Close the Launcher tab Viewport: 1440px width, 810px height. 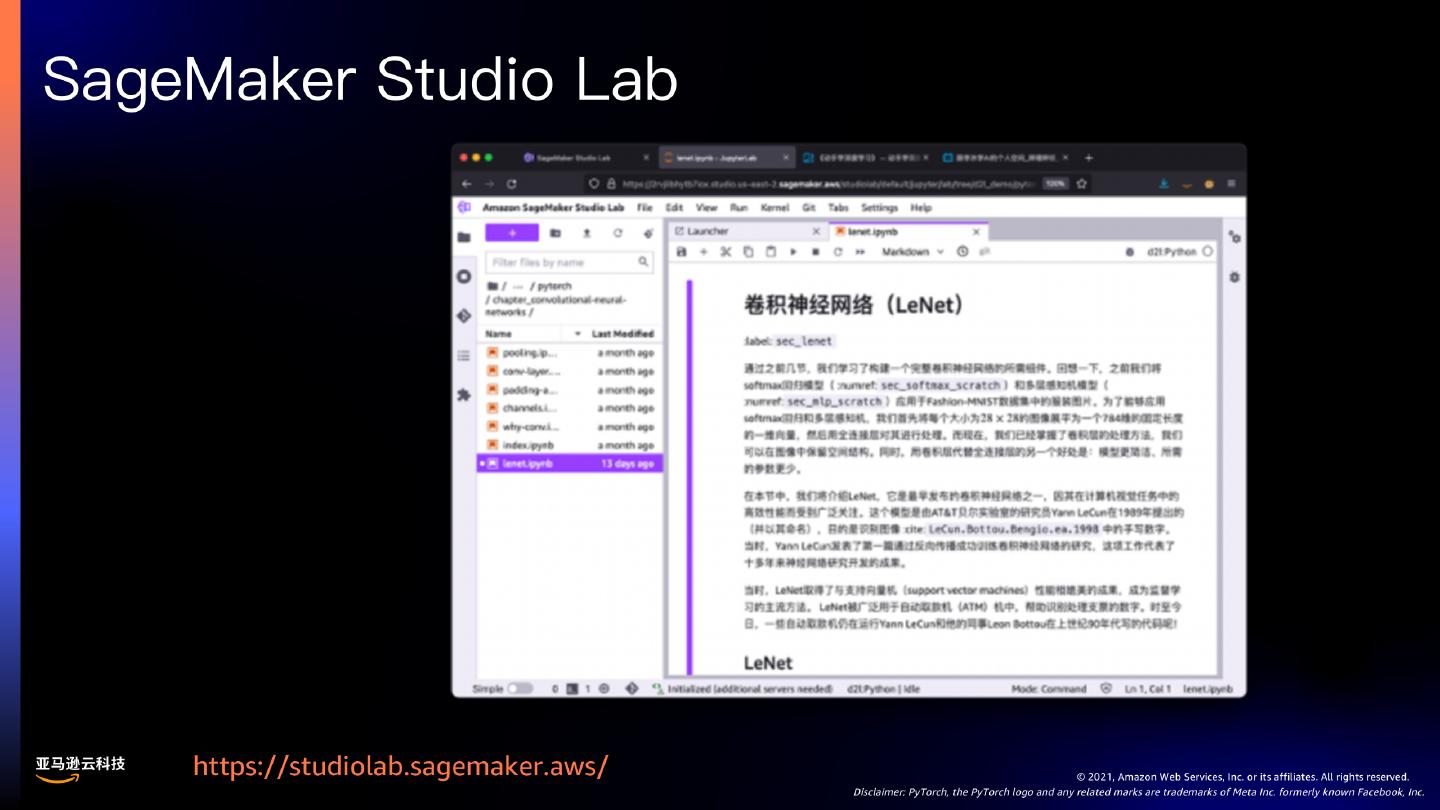tap(816, 232)
